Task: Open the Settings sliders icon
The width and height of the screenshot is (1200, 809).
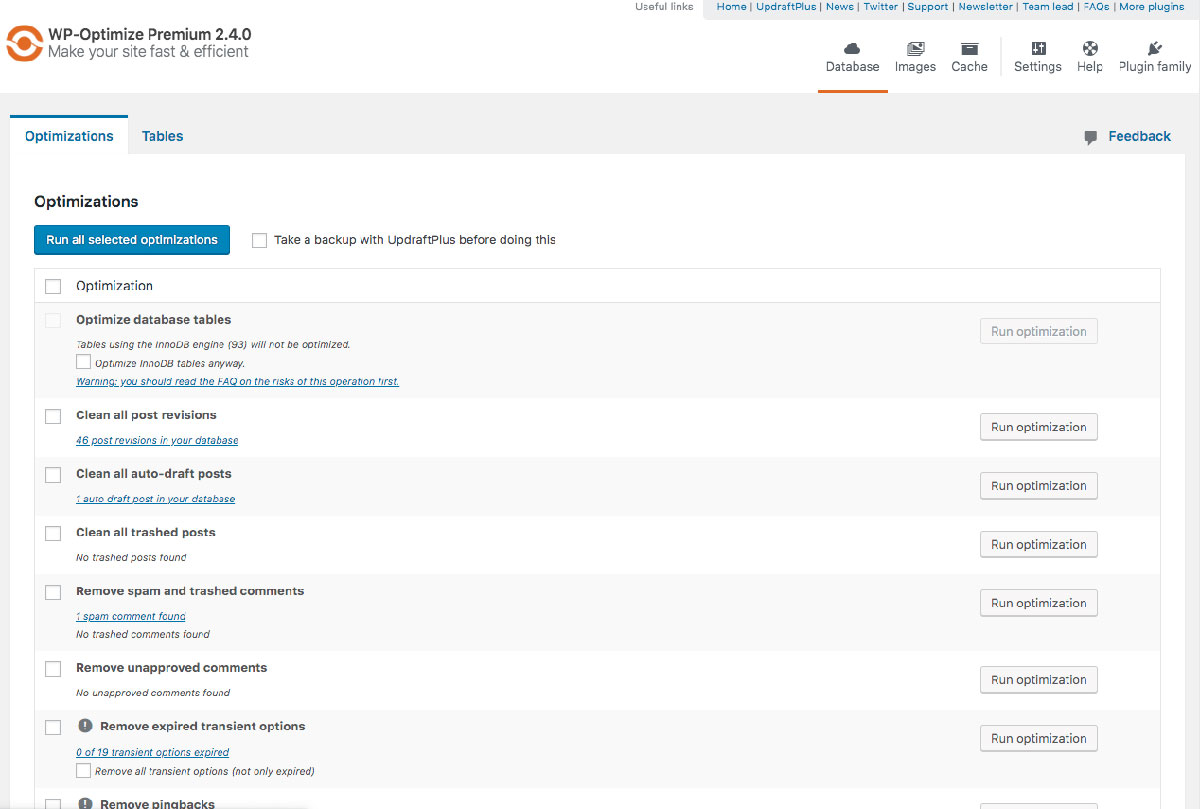Action: tap(1038, 48)
